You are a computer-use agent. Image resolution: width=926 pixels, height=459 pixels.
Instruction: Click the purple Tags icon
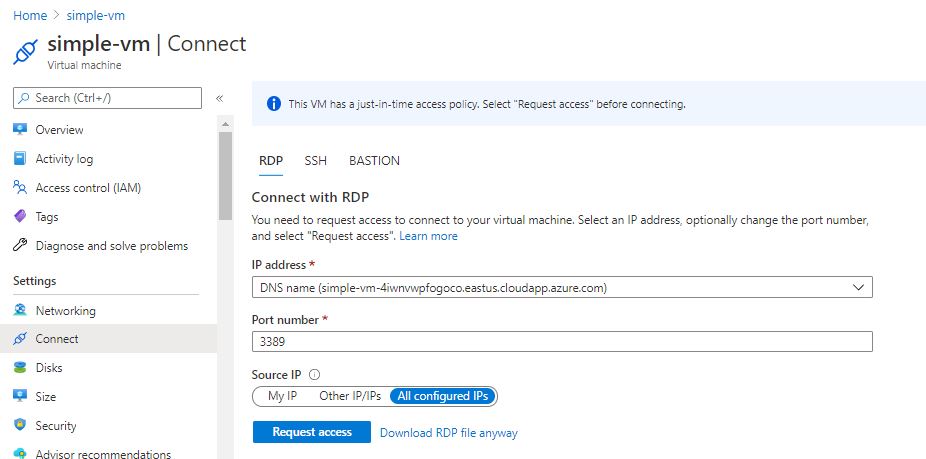point(20,216)
